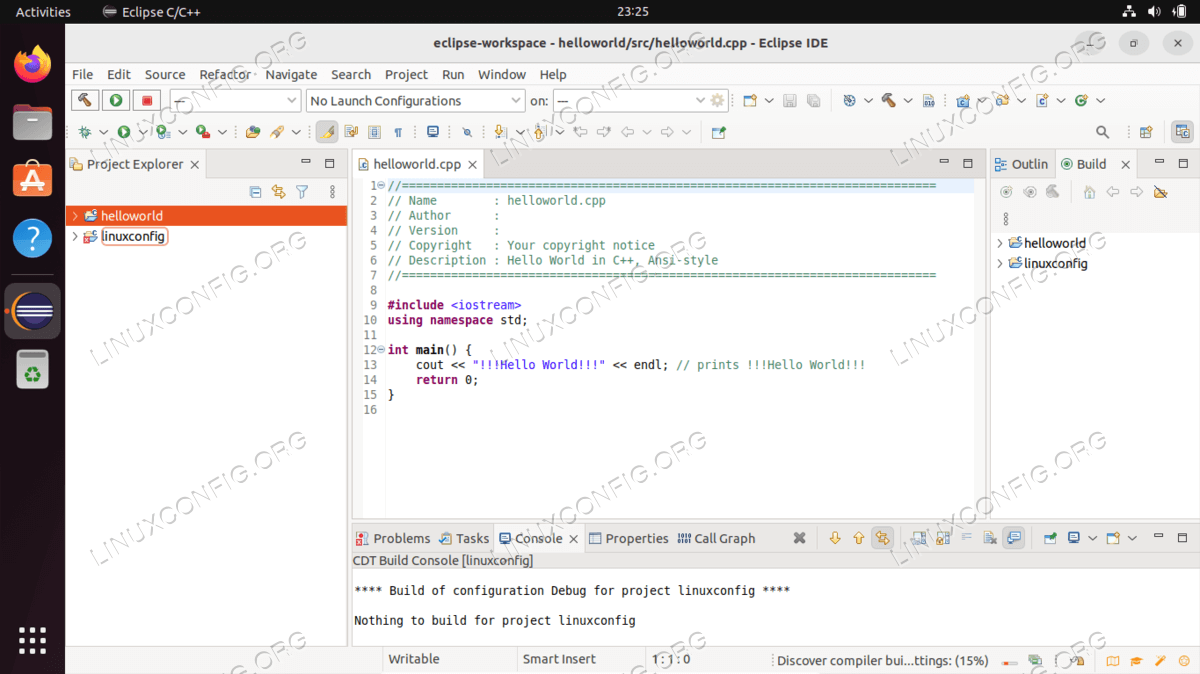Open the Navigate menu
The width and height of the screenshot is (1200, 674).
[291, 74]
